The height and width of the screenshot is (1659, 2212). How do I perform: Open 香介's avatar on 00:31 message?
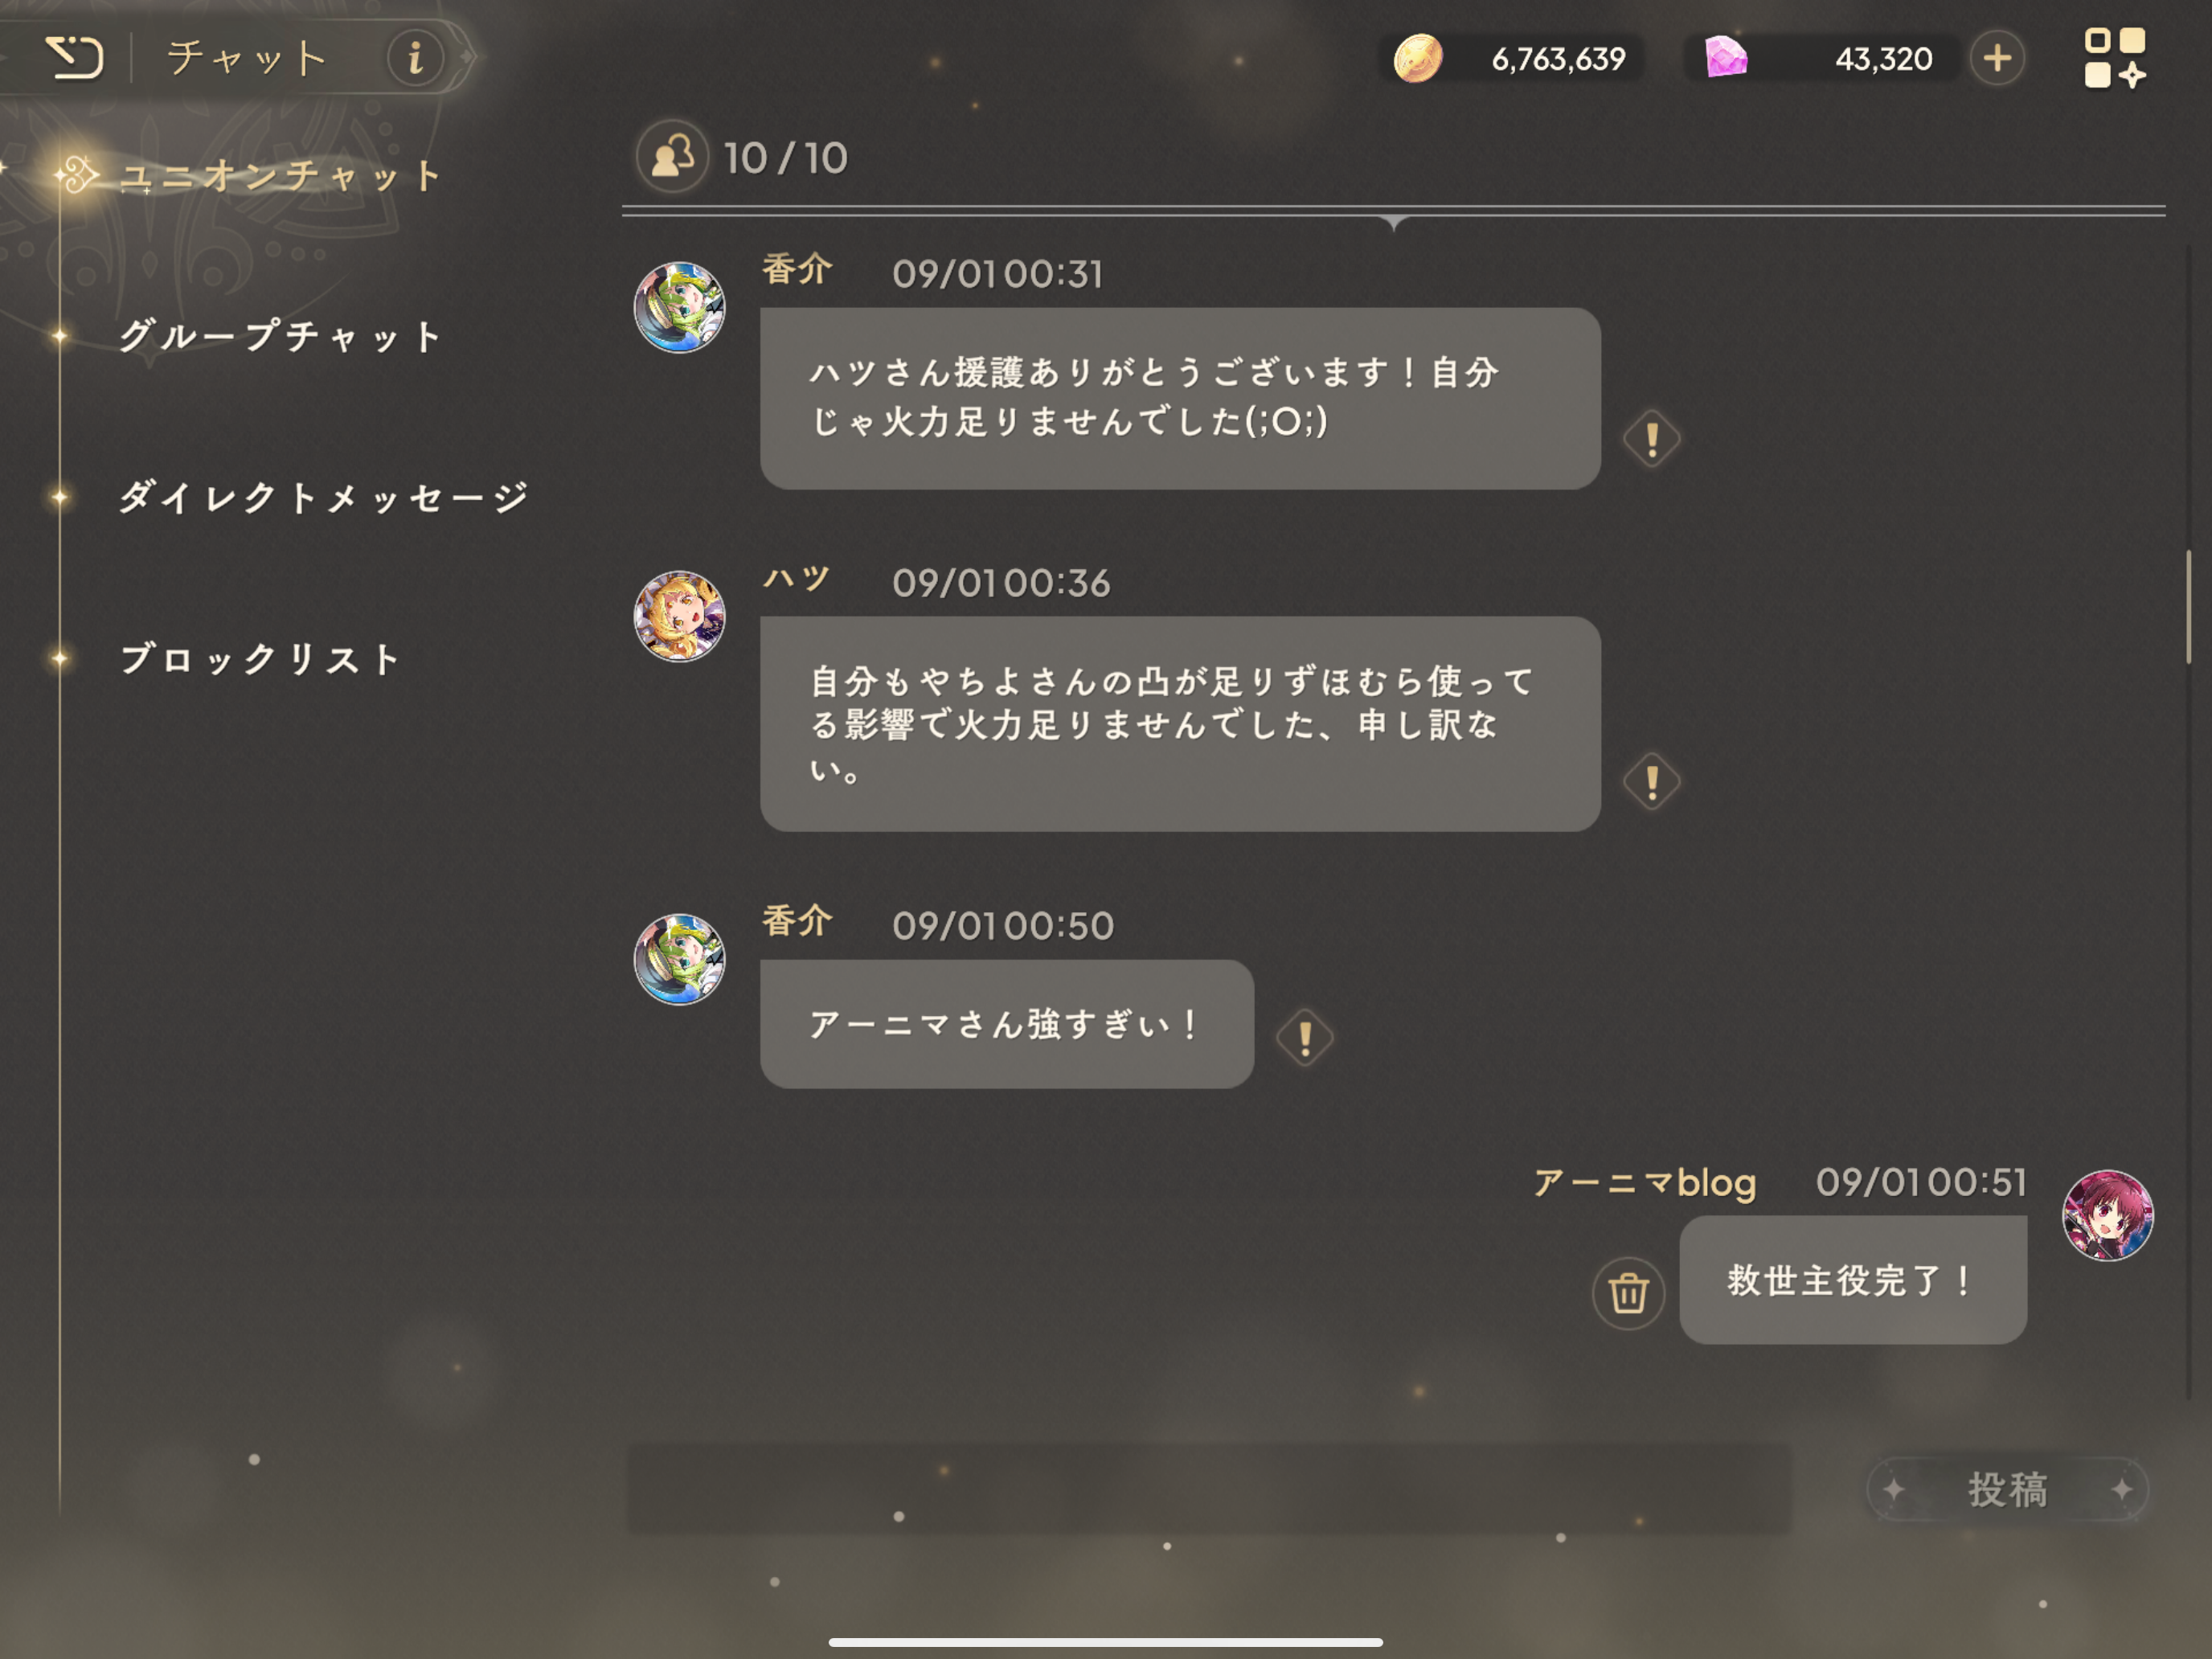click(x=679, y=307)
